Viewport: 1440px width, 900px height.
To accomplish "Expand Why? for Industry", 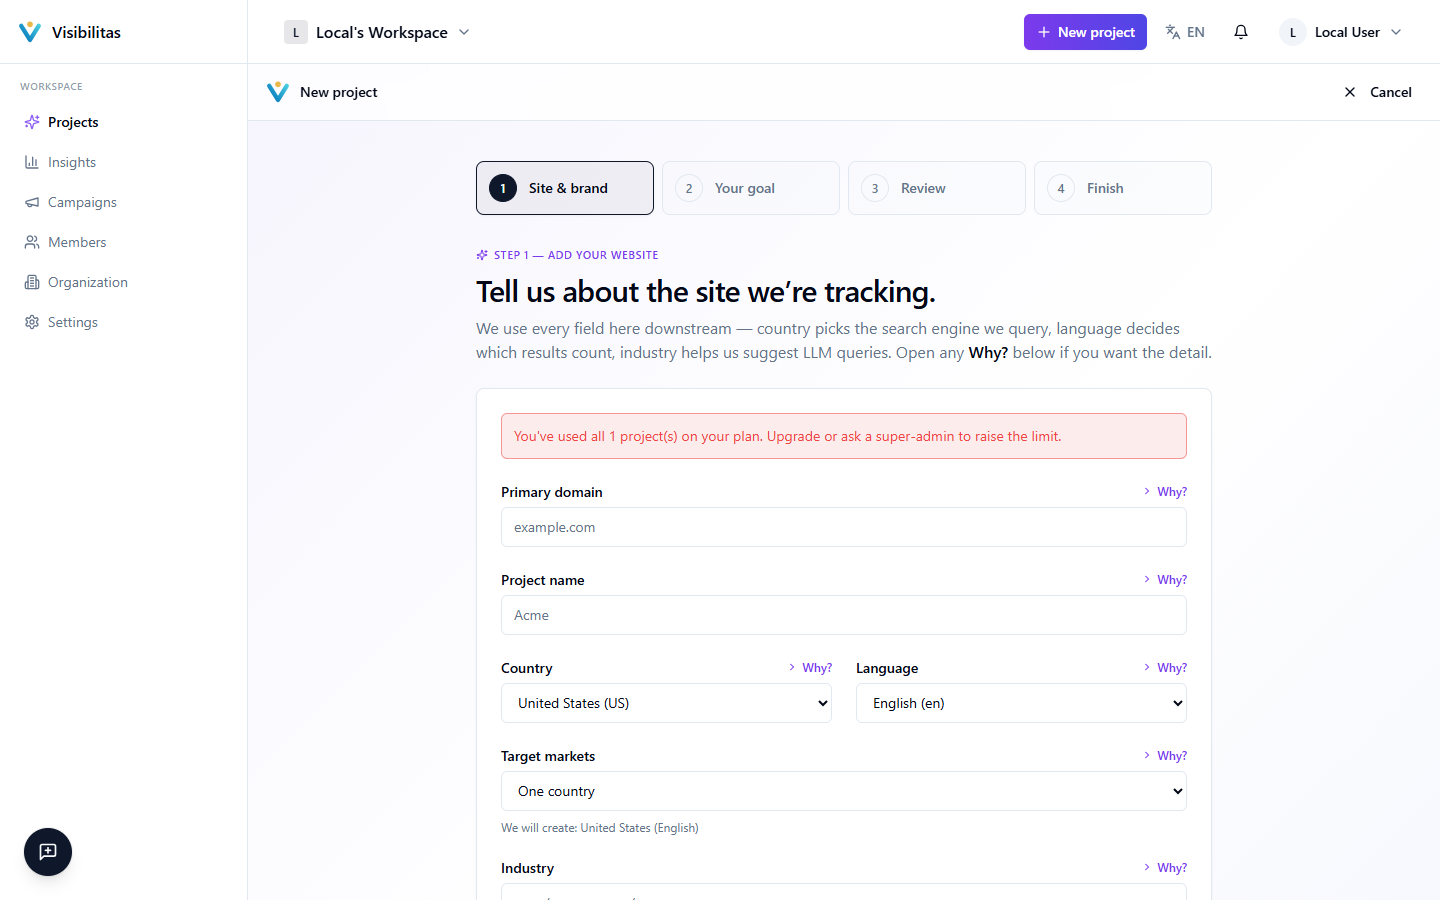I will [1165, 868].
